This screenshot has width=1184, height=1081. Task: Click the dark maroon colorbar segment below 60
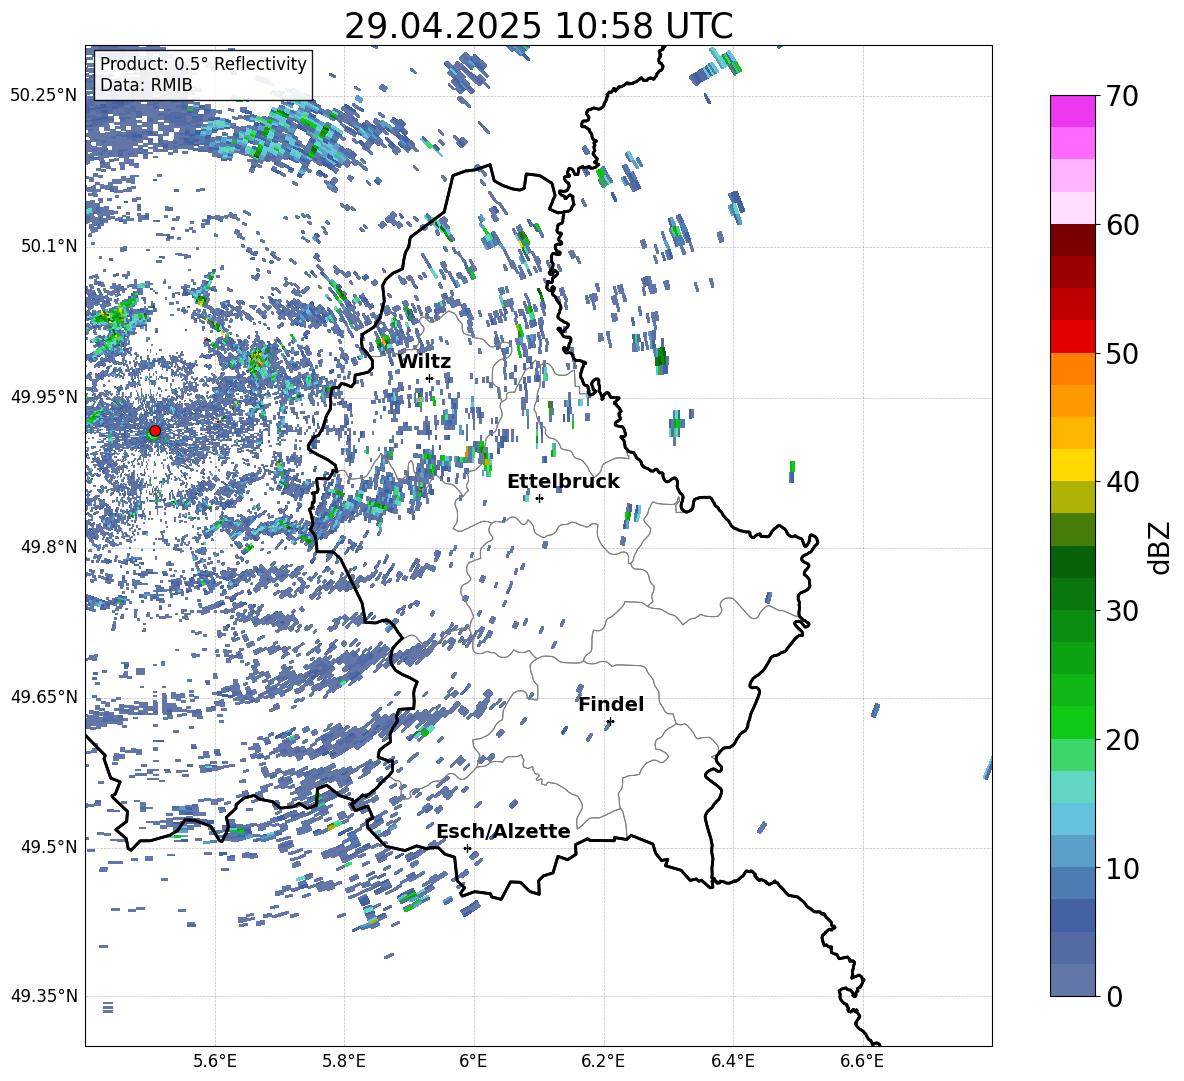[x=1073, y=240]
